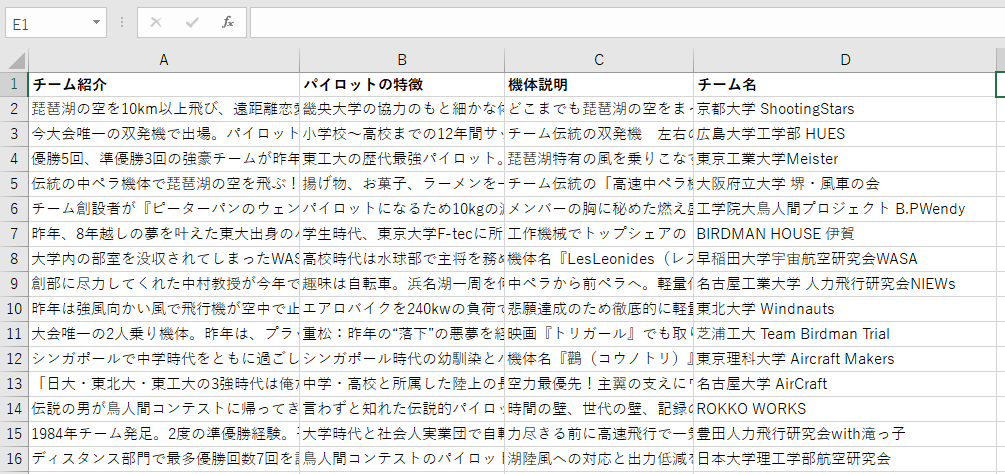The image size is (1005, 474).
Task: Select column D header
Action: [845, 60]
